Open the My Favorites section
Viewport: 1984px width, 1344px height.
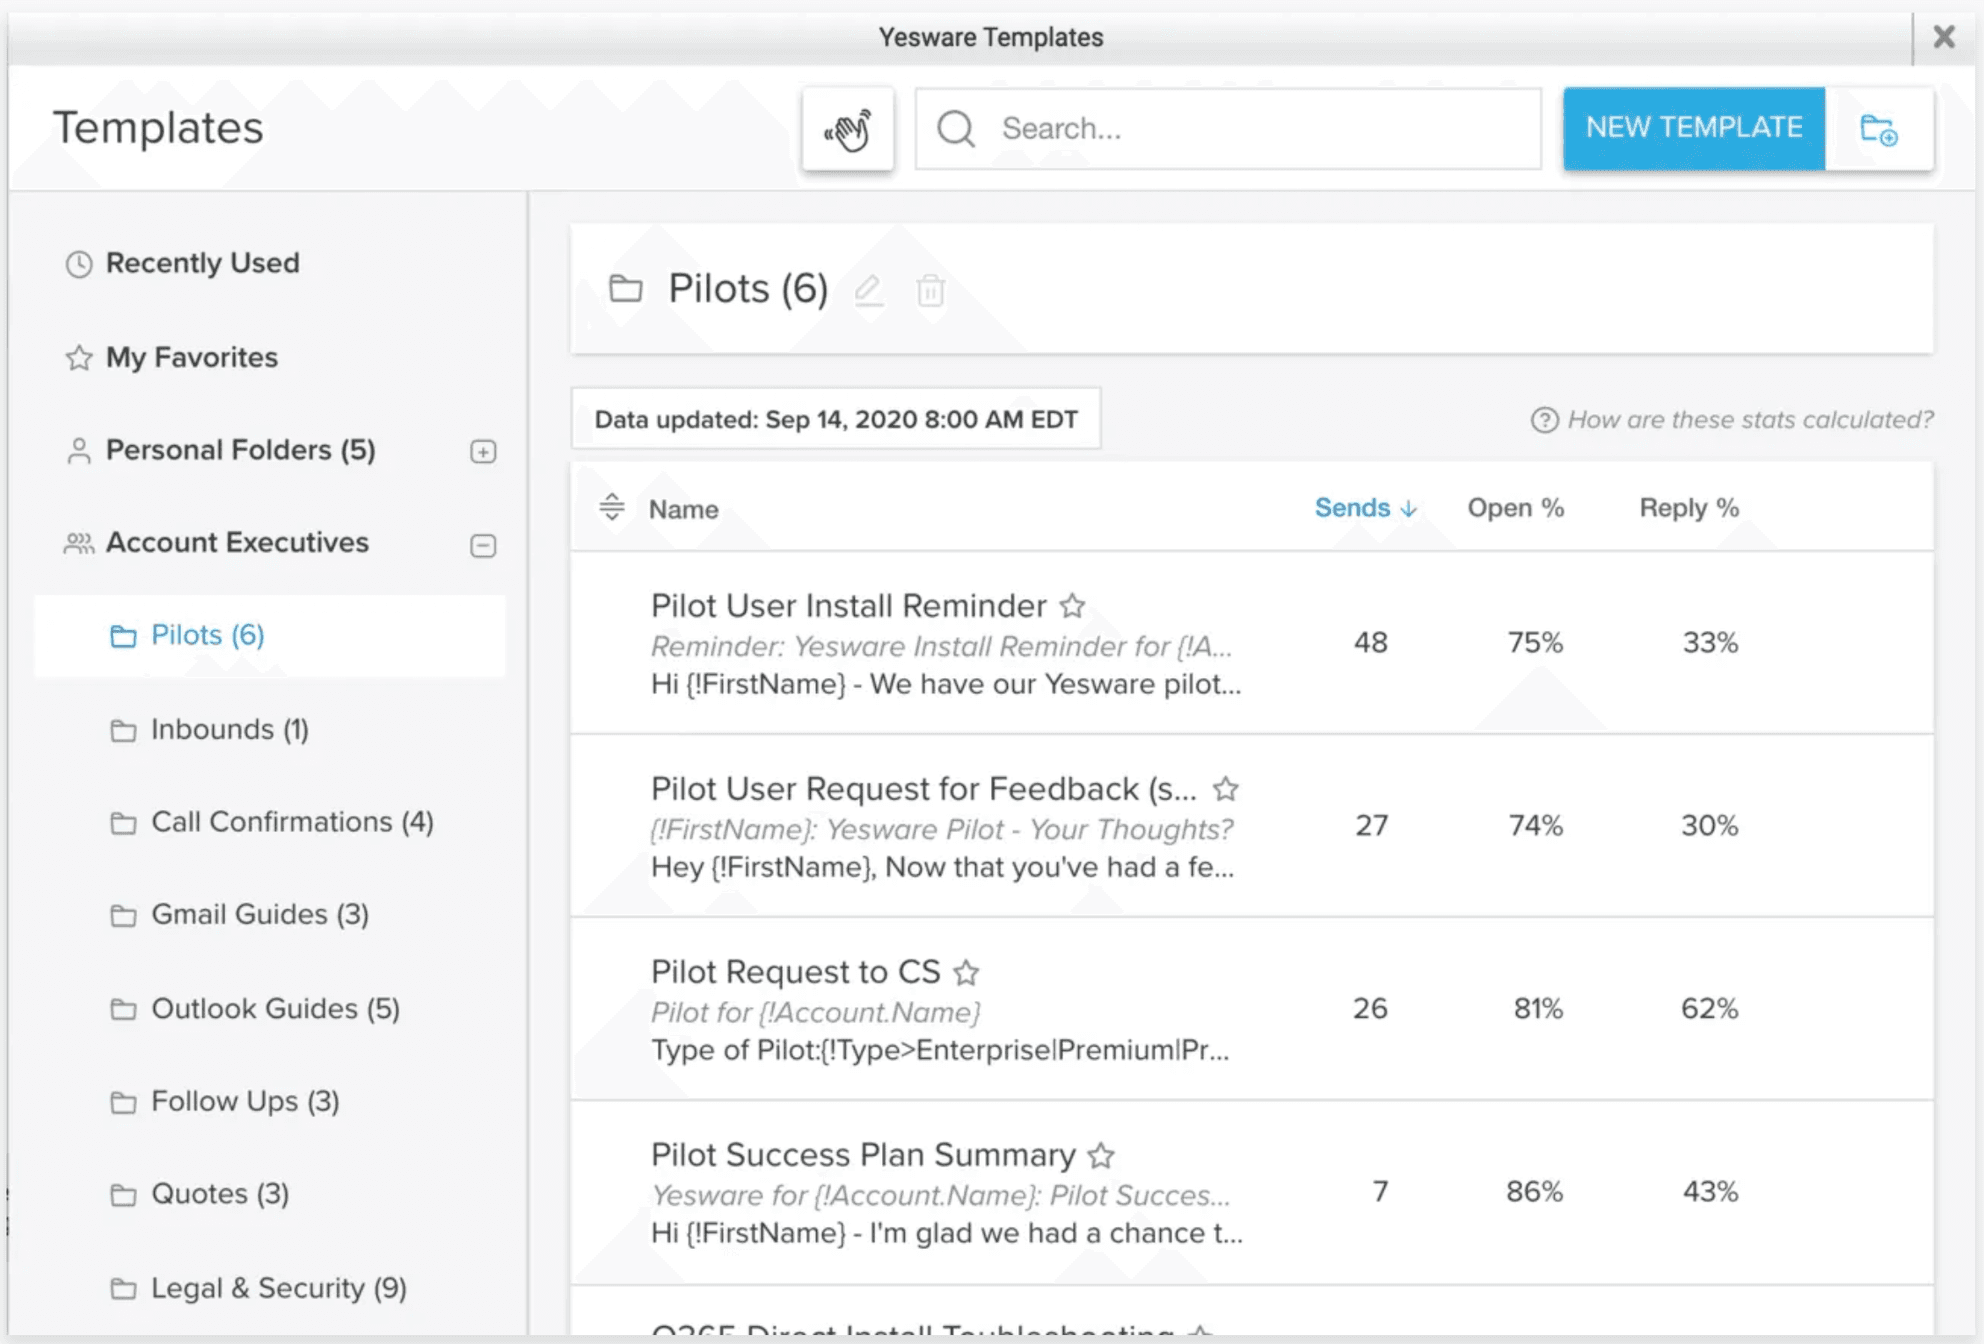pos(190,357)
